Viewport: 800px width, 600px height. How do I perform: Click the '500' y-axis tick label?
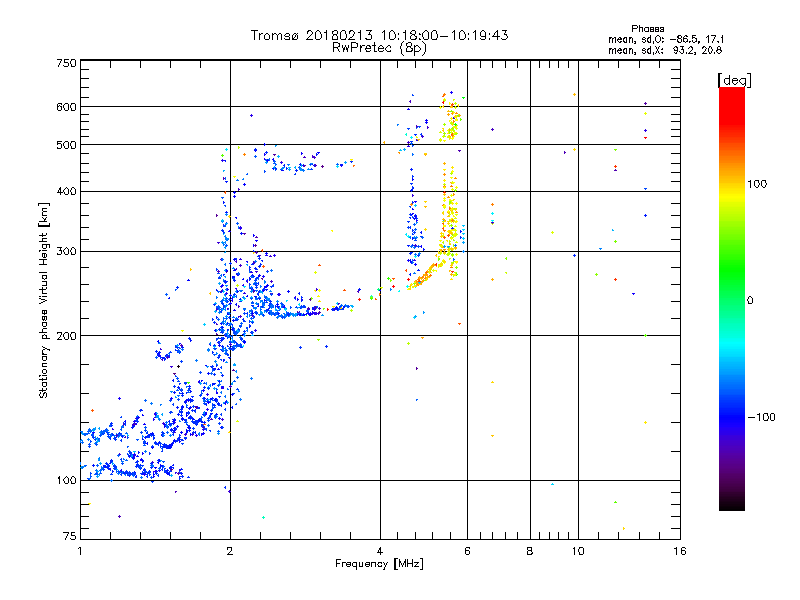click(66, 145)
